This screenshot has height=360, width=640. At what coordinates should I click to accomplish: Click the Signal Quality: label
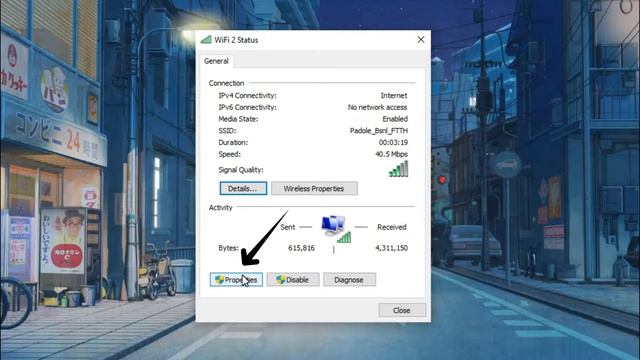point(241,170)
